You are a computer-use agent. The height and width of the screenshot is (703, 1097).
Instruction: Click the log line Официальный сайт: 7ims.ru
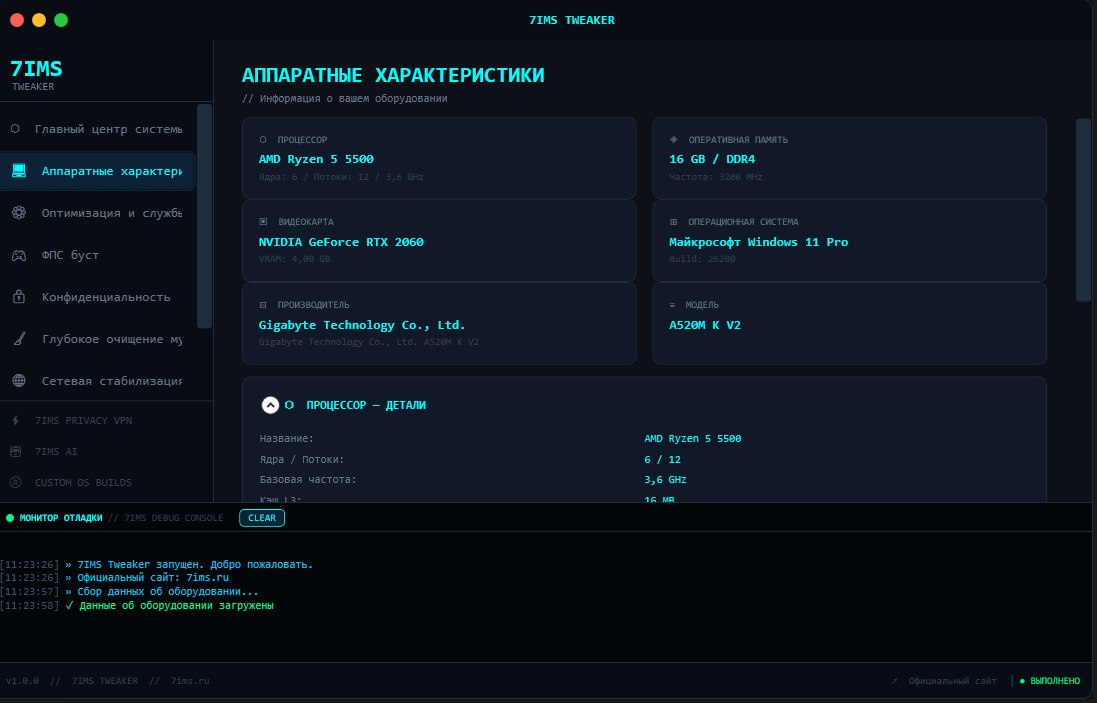click(x=153, y=578)
